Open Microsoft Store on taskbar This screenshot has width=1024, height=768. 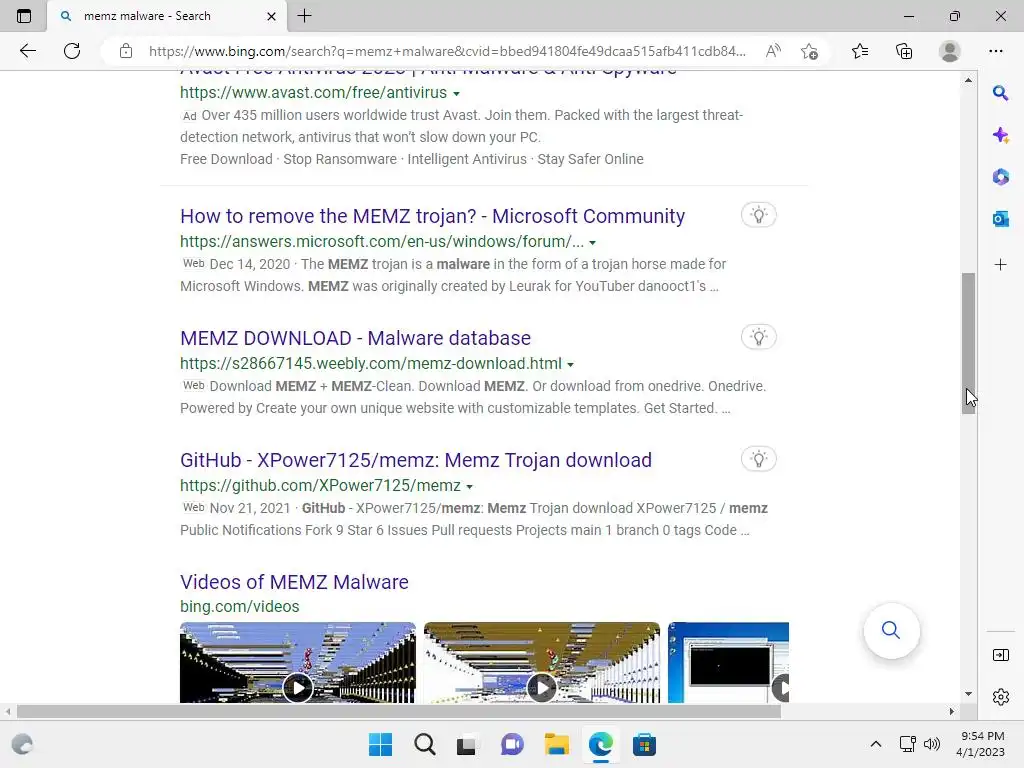645,744
